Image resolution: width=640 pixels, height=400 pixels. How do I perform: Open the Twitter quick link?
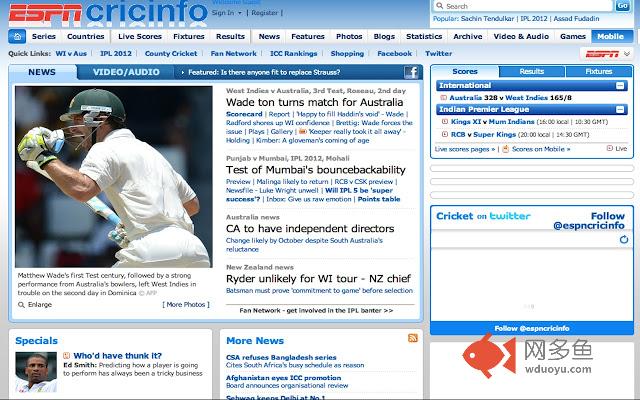tap(438, 53)
